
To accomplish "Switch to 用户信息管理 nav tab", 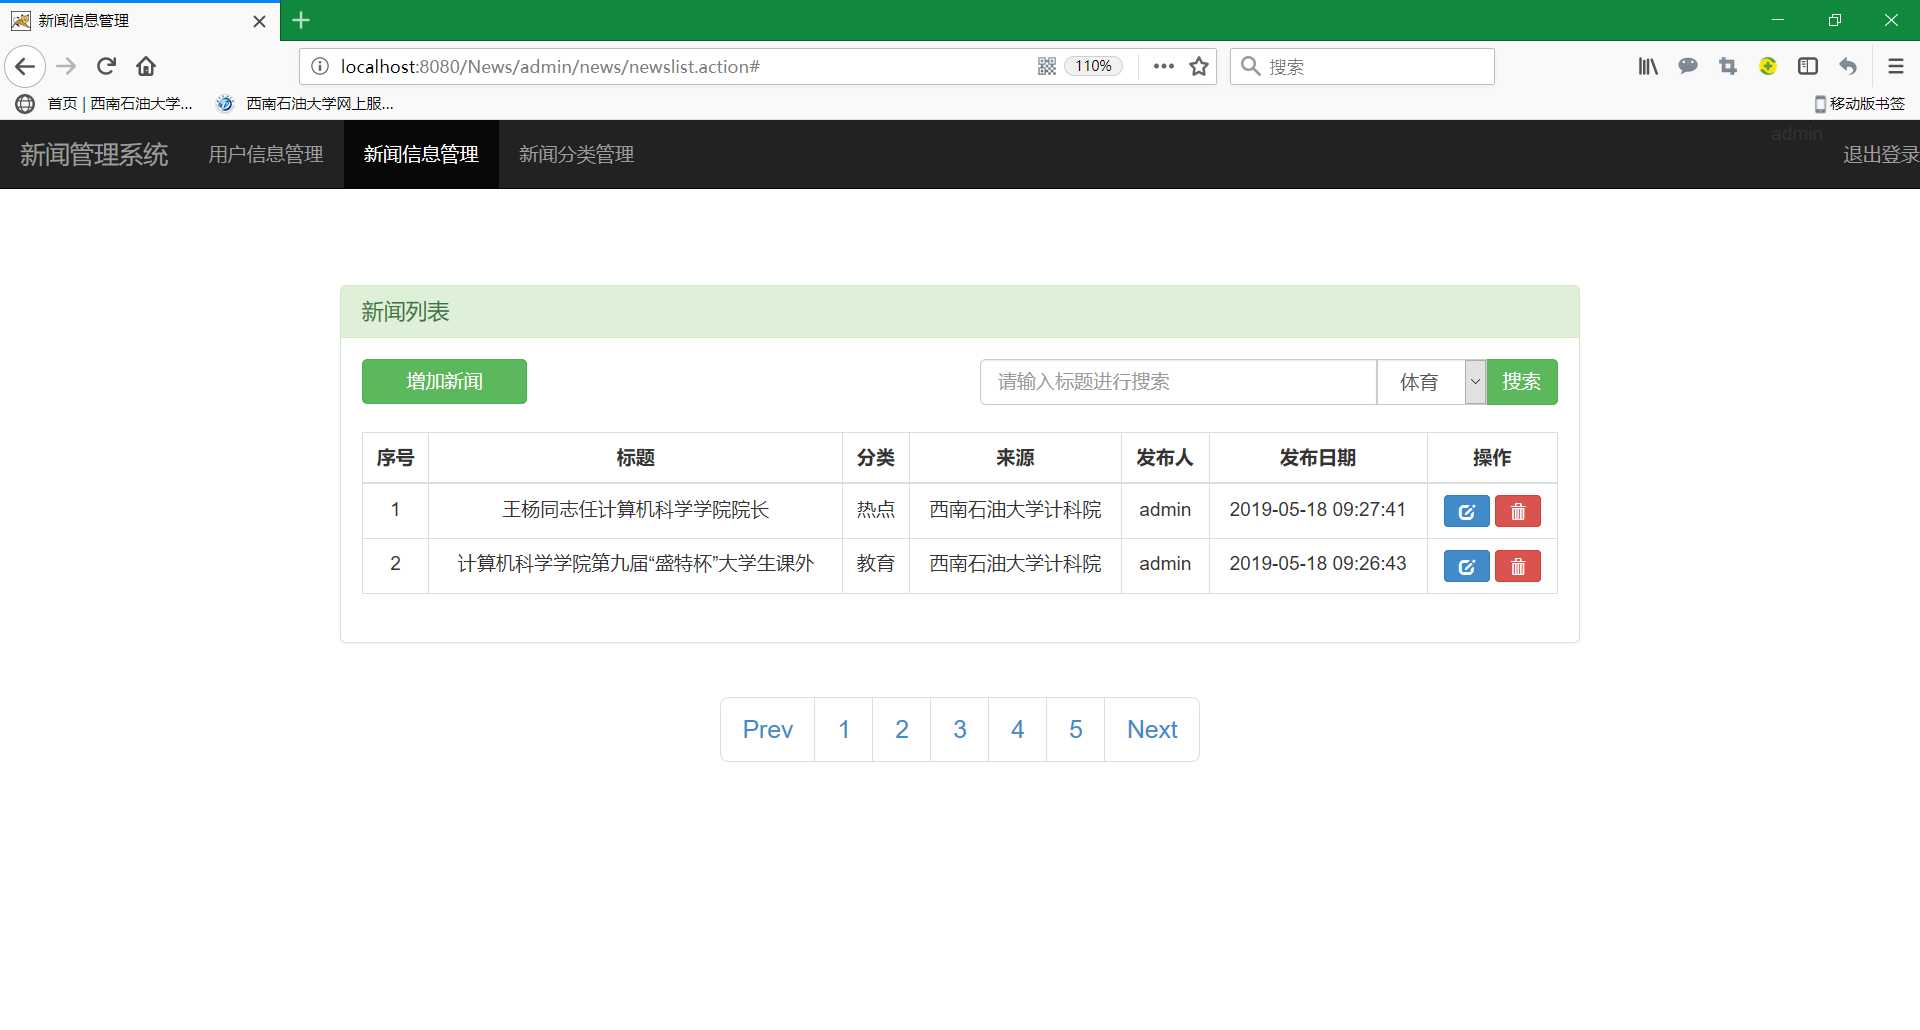I will (x=266, y=155).
